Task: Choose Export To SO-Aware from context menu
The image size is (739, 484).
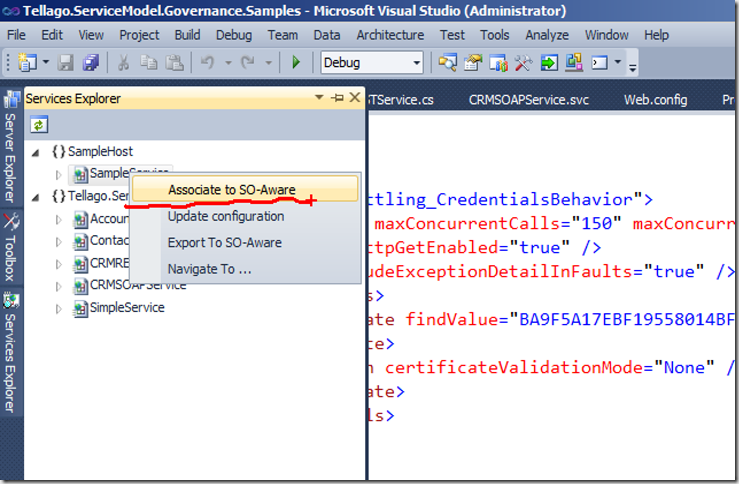Action: click(244, 243)
